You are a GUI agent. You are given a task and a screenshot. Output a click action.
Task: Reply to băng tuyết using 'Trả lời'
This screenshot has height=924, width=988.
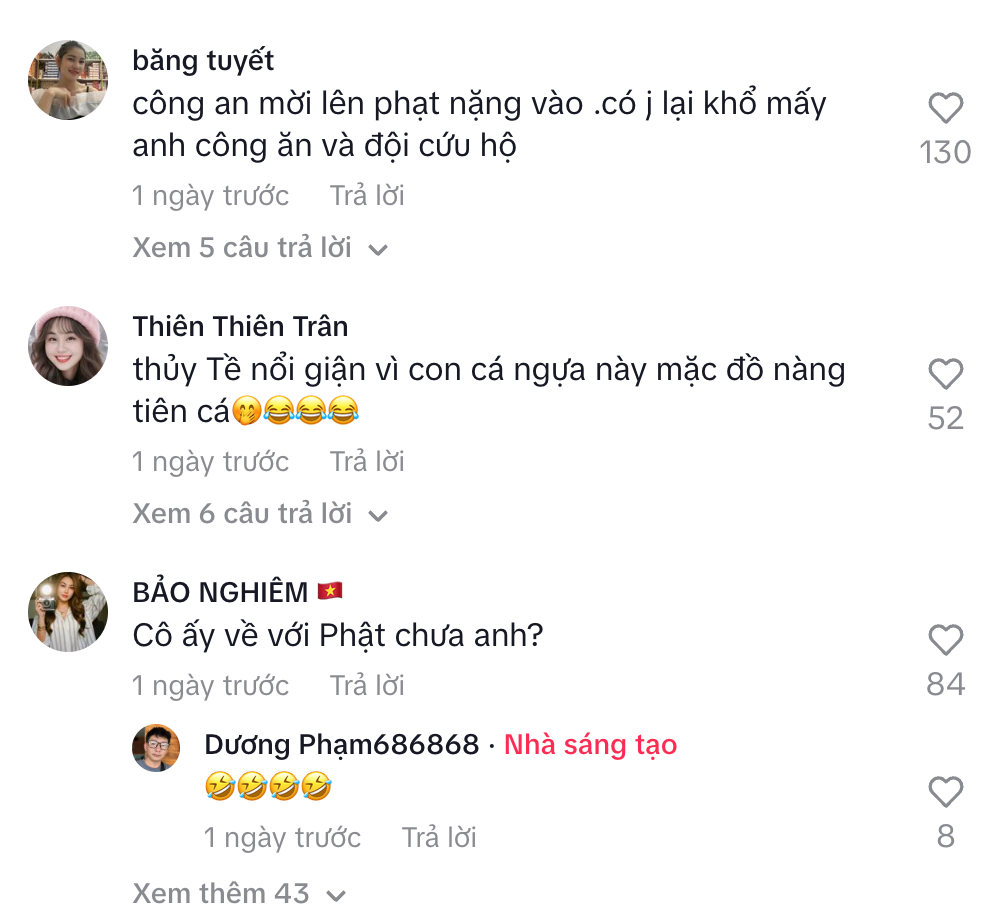367,196
